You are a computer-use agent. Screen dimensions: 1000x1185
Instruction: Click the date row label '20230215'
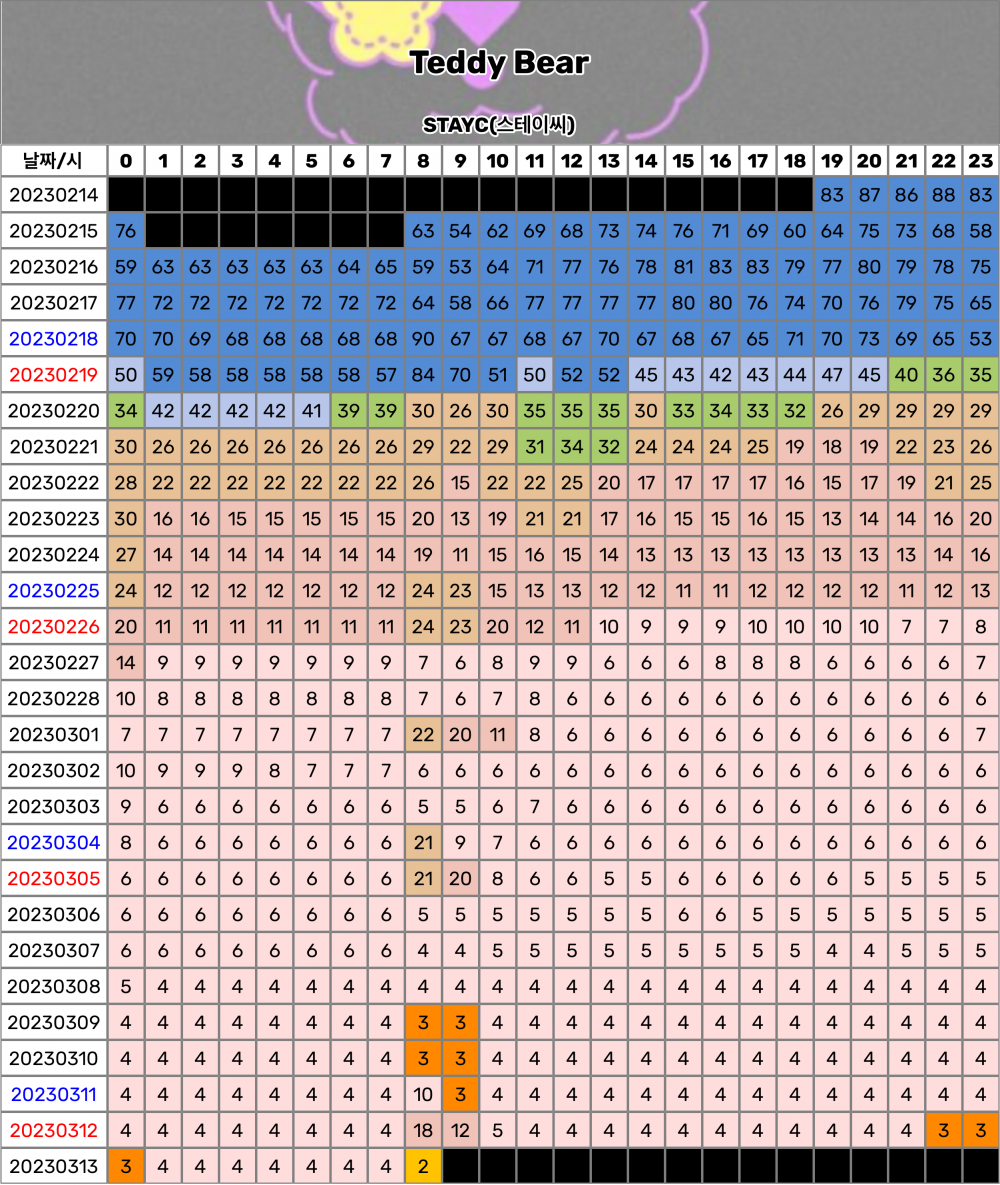[x=54, y=231]
